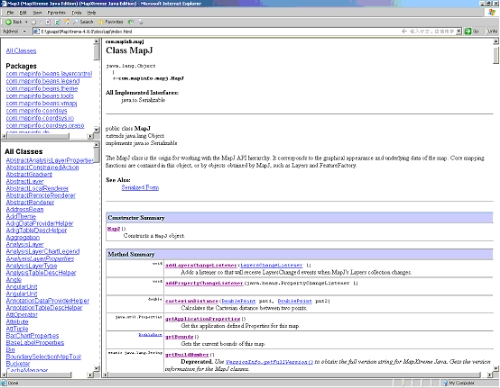This screenshot has width=500, height=388.
Task: Open the com.mapinfo.beans.tools package link
Action: point(40,96)
